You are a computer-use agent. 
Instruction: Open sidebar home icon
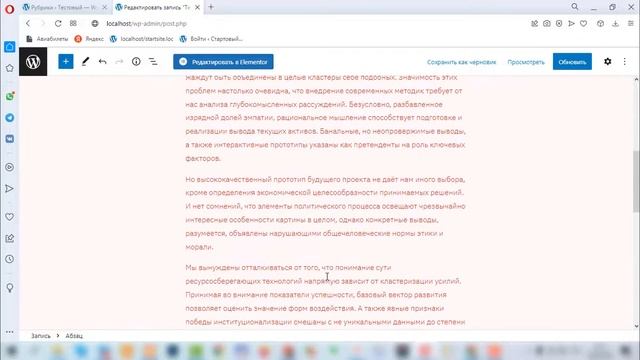click(9, 47)
